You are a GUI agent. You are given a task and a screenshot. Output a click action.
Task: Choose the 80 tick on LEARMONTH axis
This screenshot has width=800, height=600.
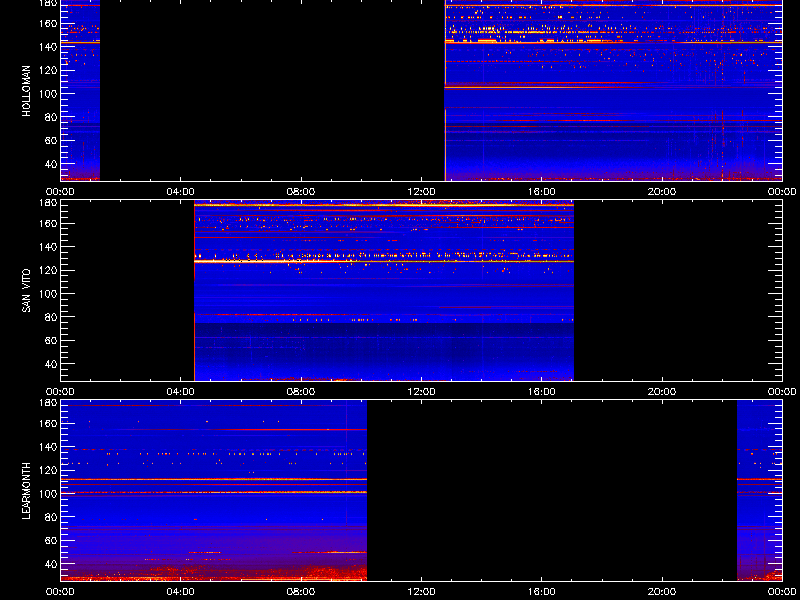(x=51, y=517)
